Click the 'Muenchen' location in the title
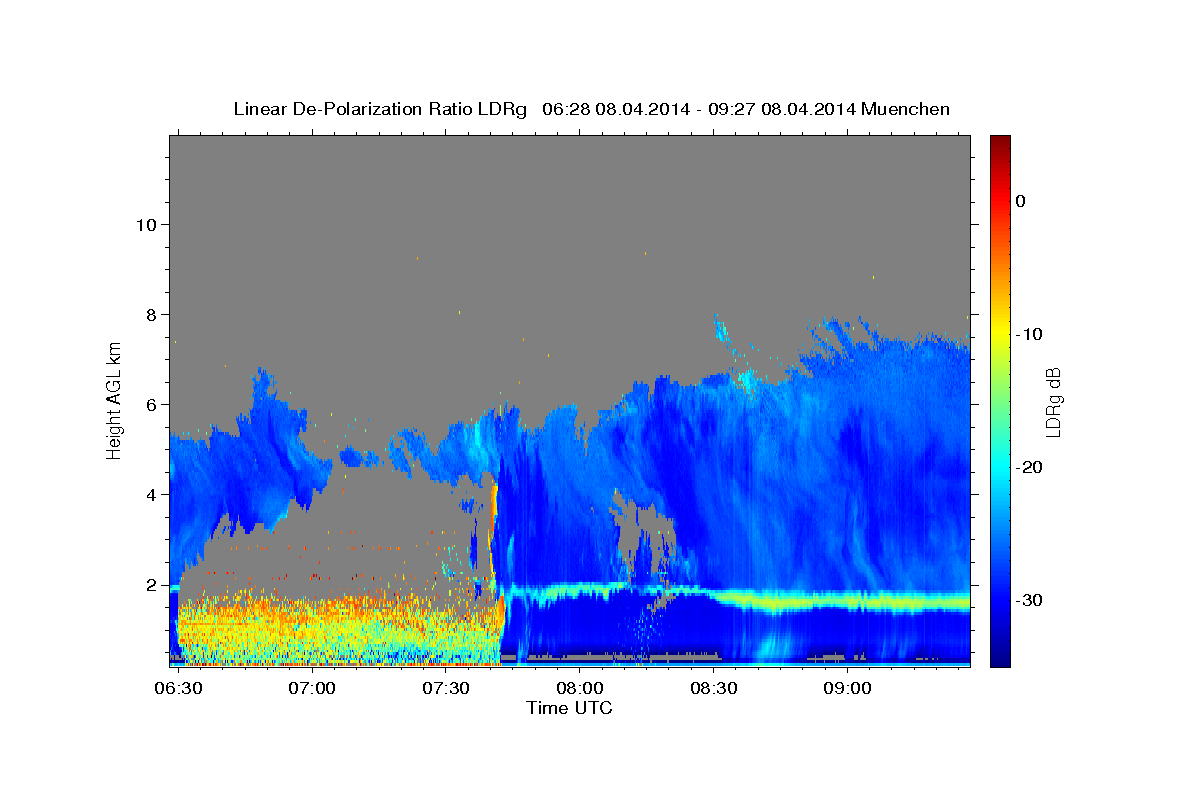 coord(906,109)
